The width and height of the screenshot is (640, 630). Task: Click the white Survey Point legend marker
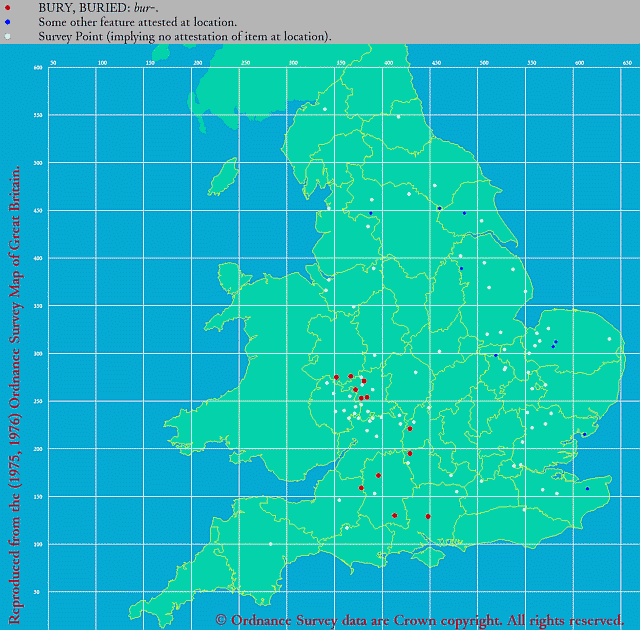click(x=8, y=36)
